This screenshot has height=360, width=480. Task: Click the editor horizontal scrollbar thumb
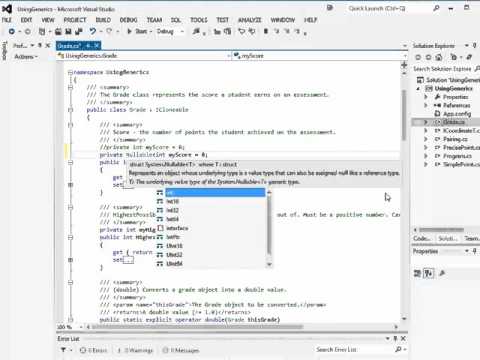[x=197, y=327]
